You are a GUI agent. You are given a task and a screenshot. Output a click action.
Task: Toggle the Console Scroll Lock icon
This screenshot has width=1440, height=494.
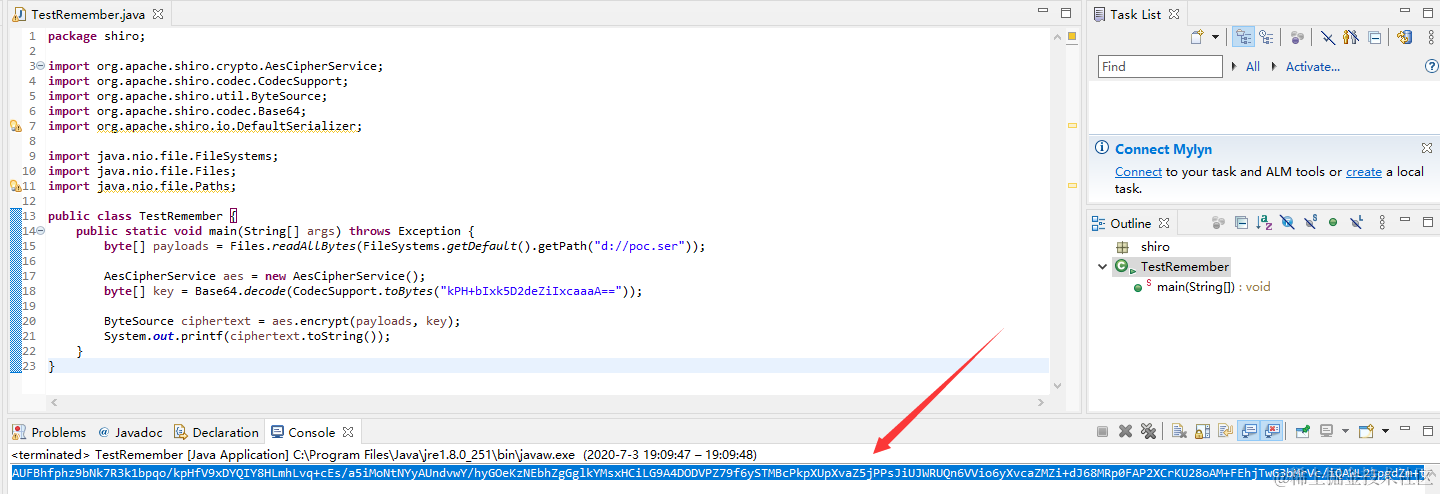coord(1201,431)
